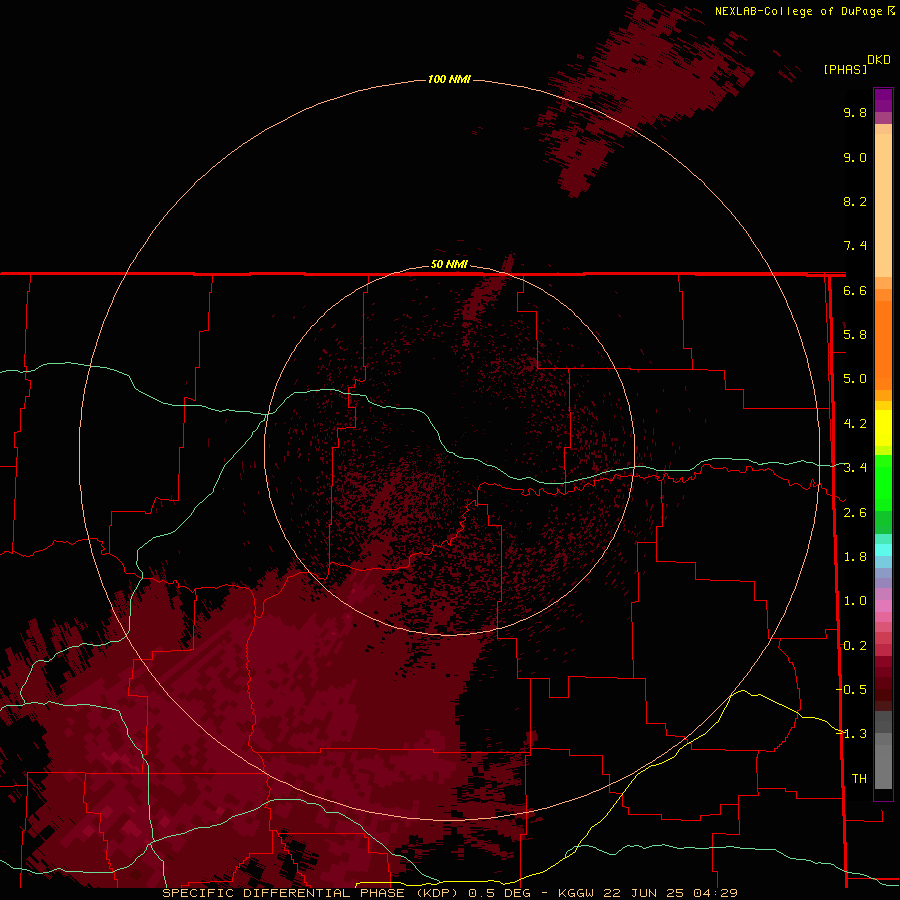Click the 100 NMI range ring label
900x900 pixels.
[449, 79]
